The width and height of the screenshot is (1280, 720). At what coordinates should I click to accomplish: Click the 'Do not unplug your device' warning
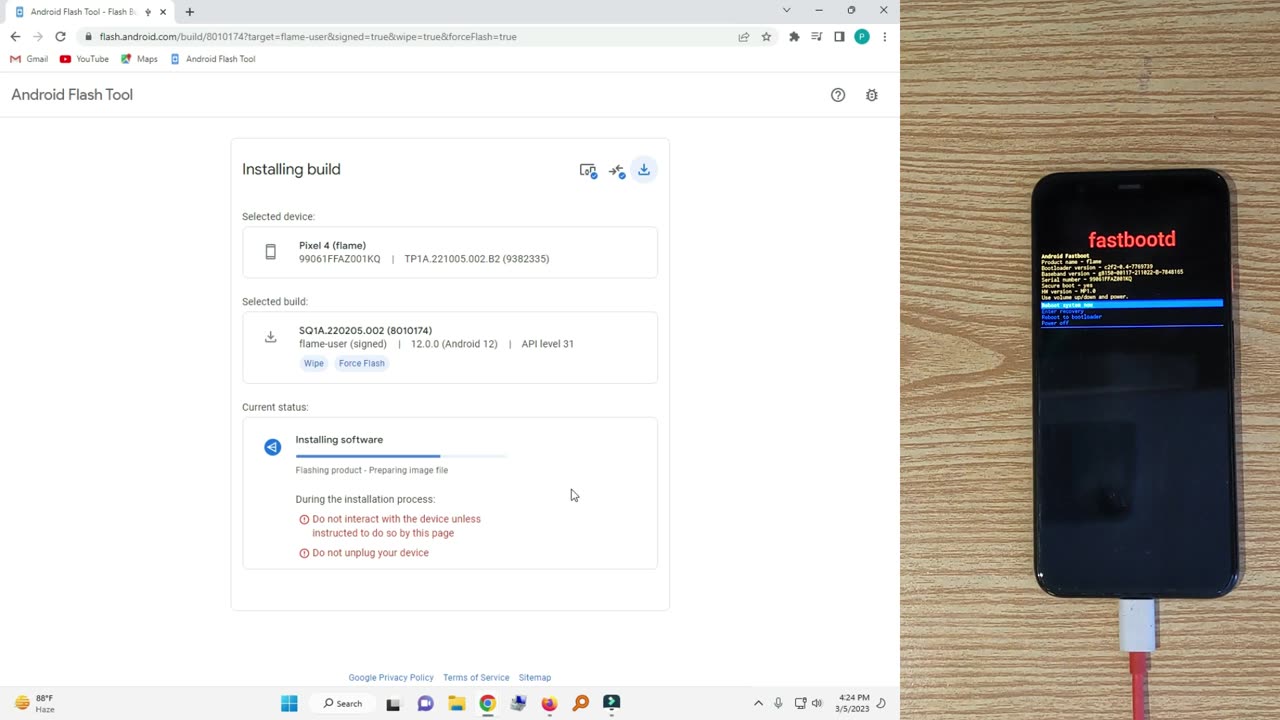pyautogui.click(x=370, y=553)
